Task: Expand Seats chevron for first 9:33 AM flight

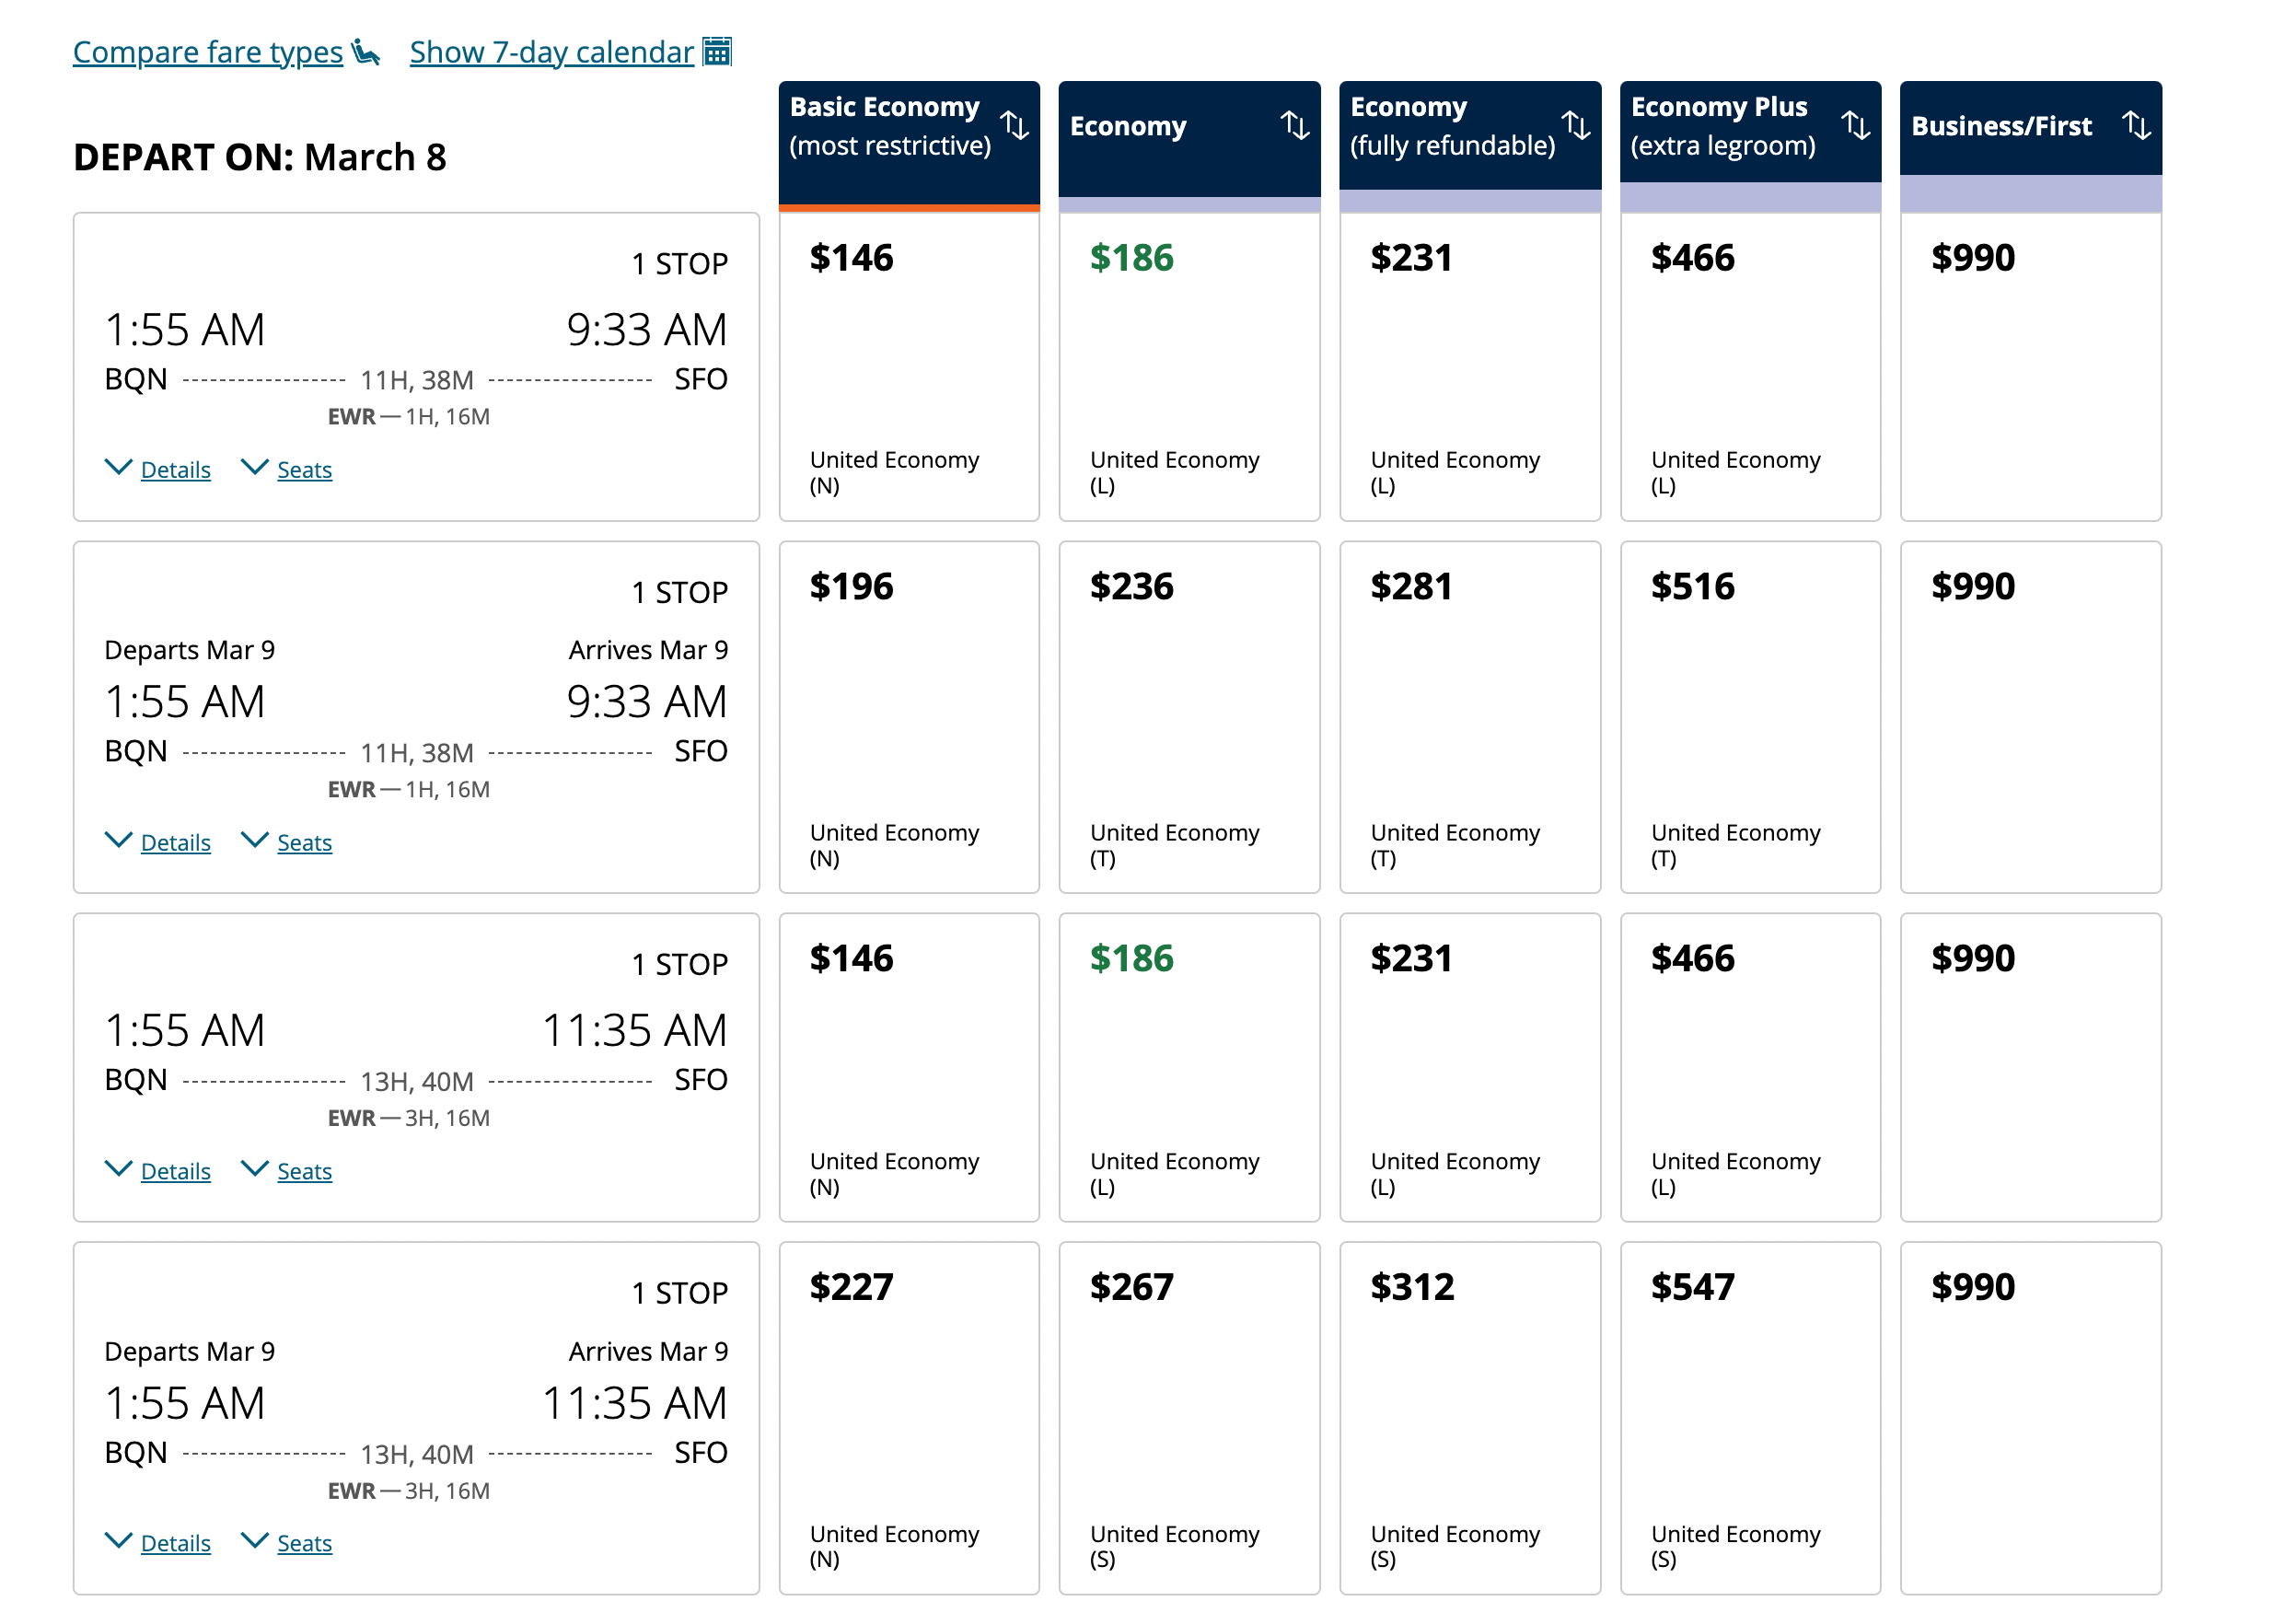Action: click(x=255, y=468)
